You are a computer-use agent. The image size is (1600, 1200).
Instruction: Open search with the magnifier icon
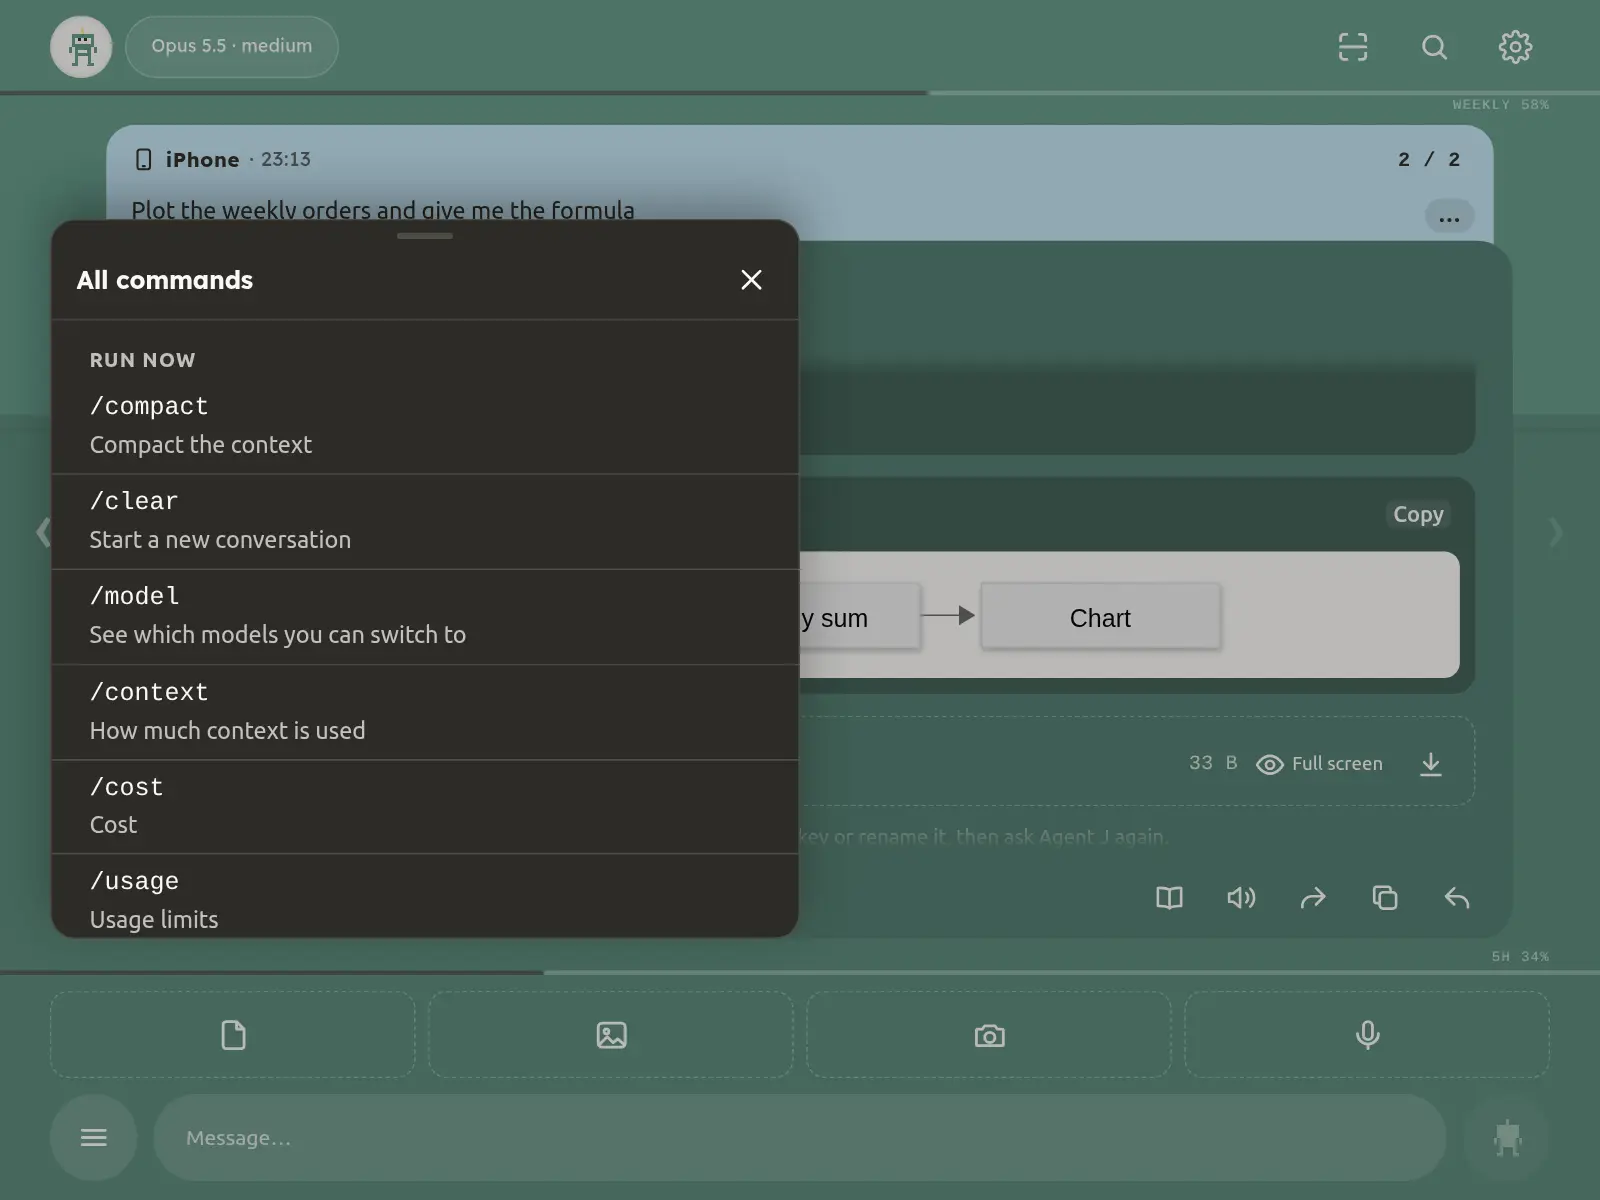coord(1434,47)
